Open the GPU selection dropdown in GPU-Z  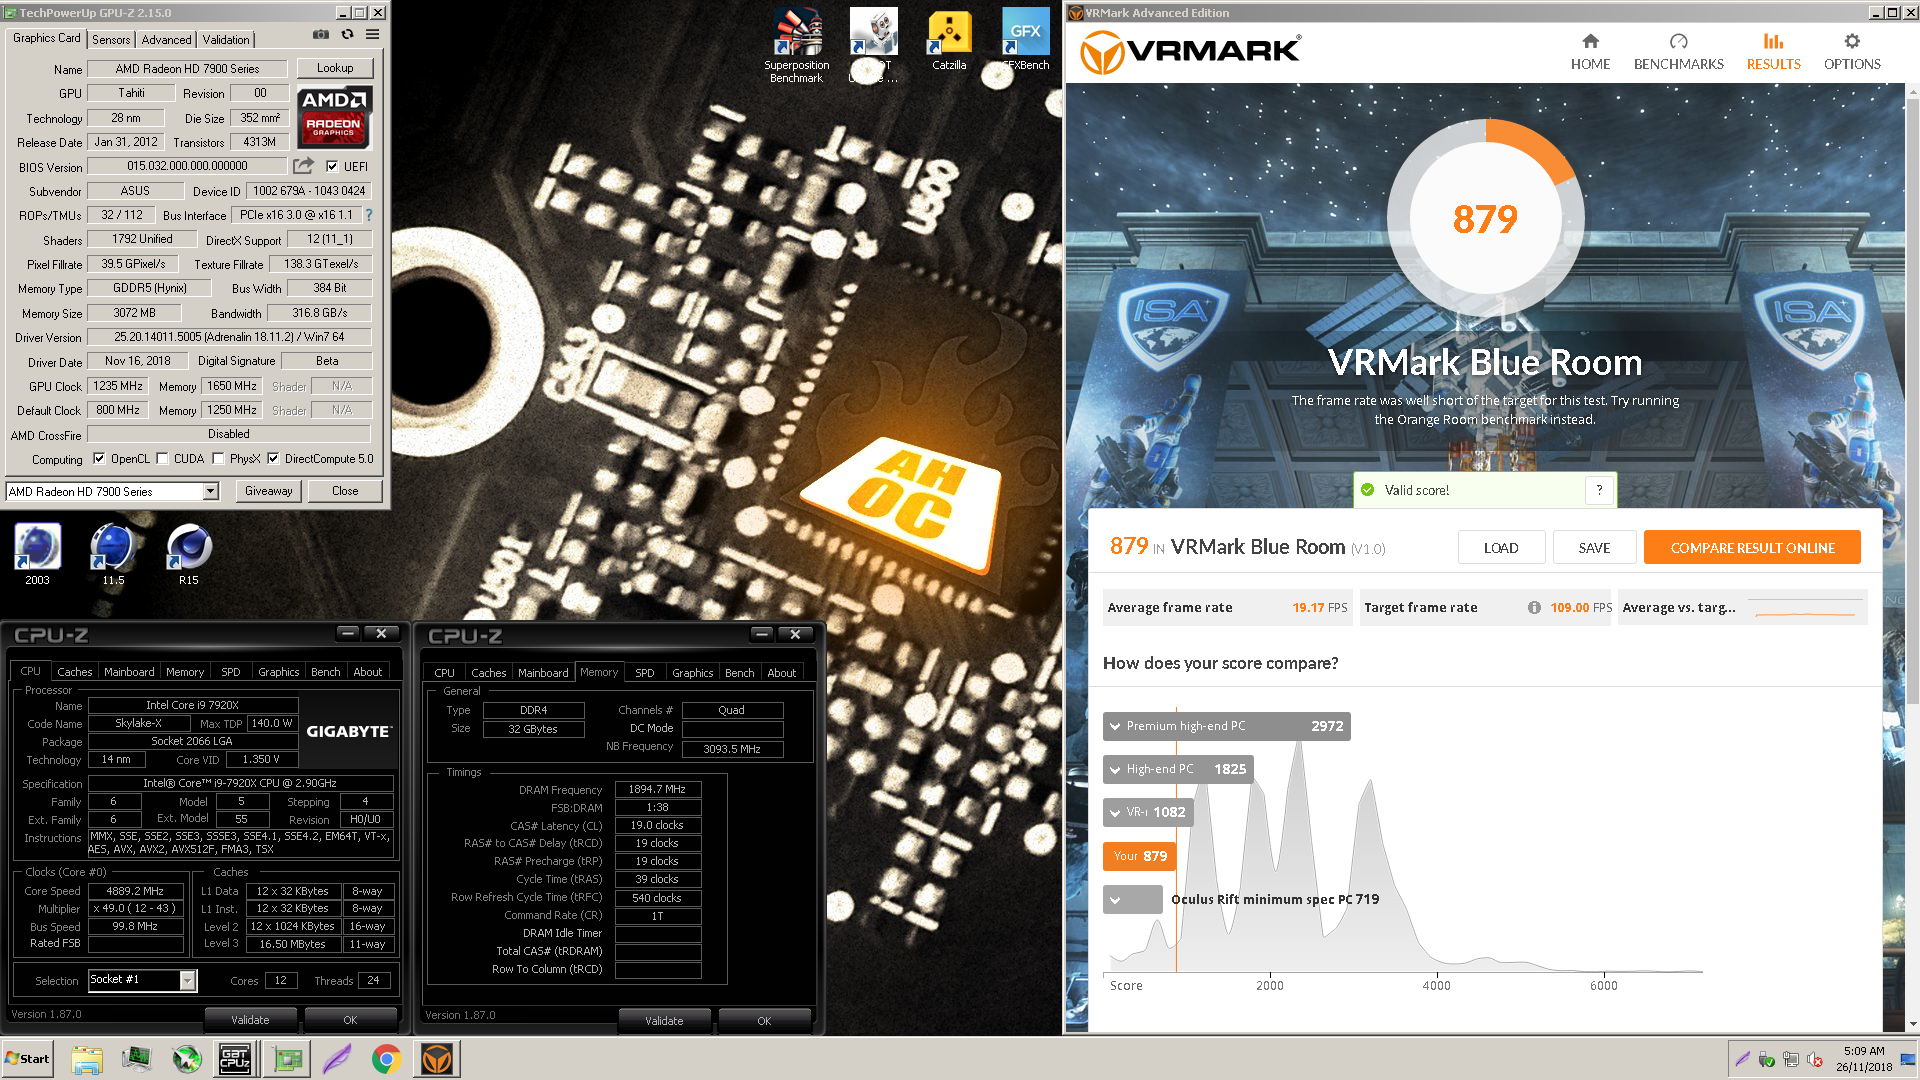pos(210,491)
